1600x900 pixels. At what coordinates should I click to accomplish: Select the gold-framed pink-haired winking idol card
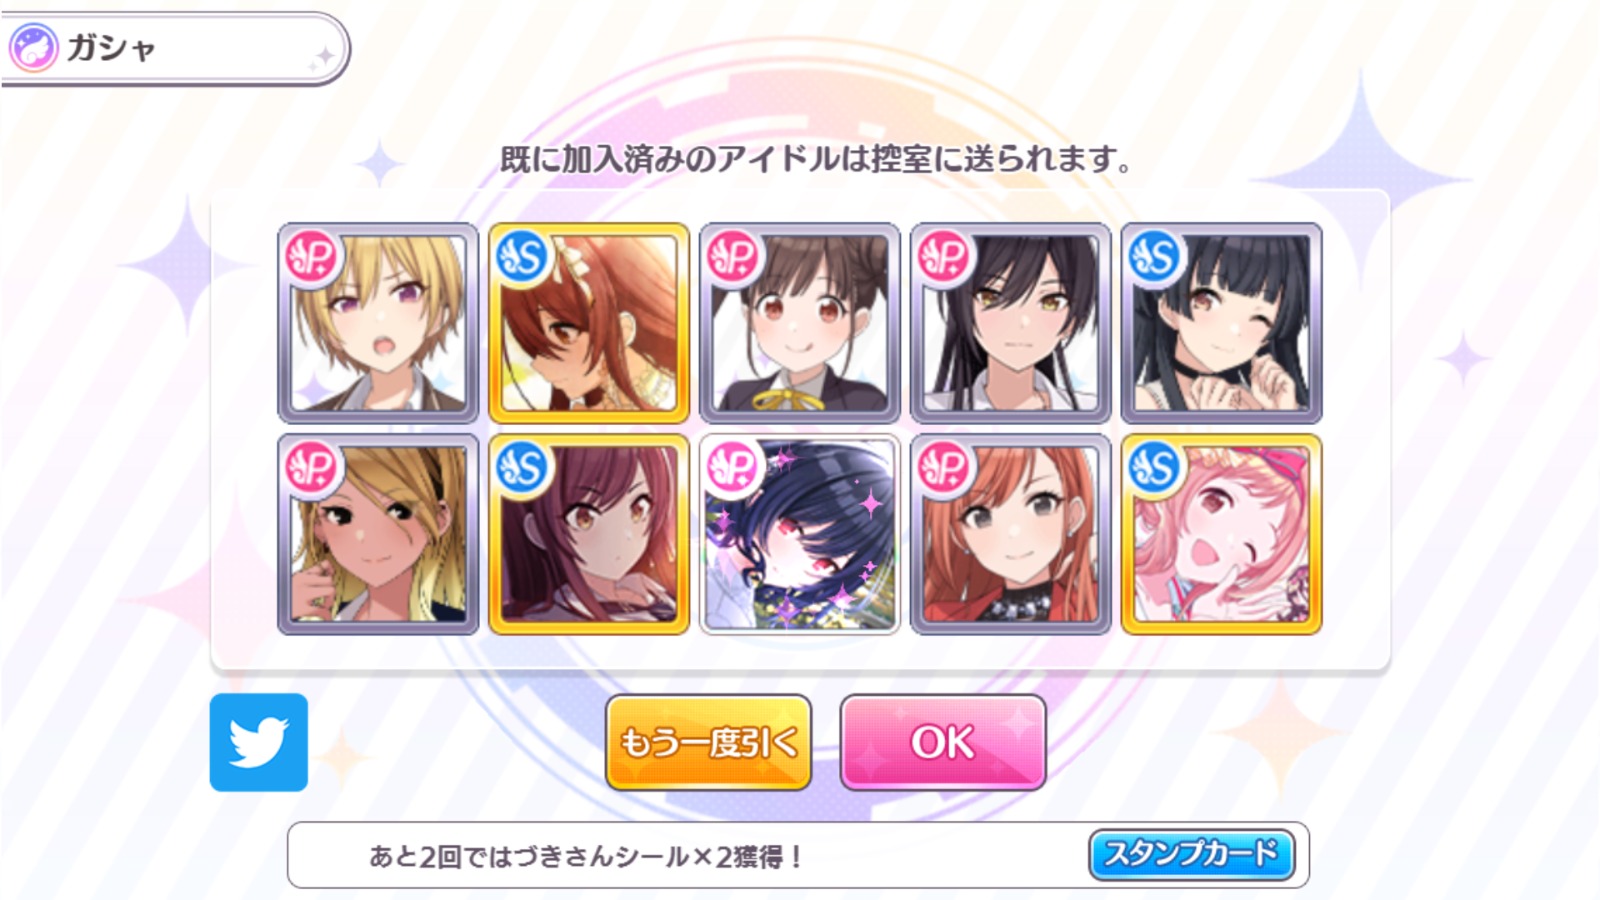point(1222,534)
